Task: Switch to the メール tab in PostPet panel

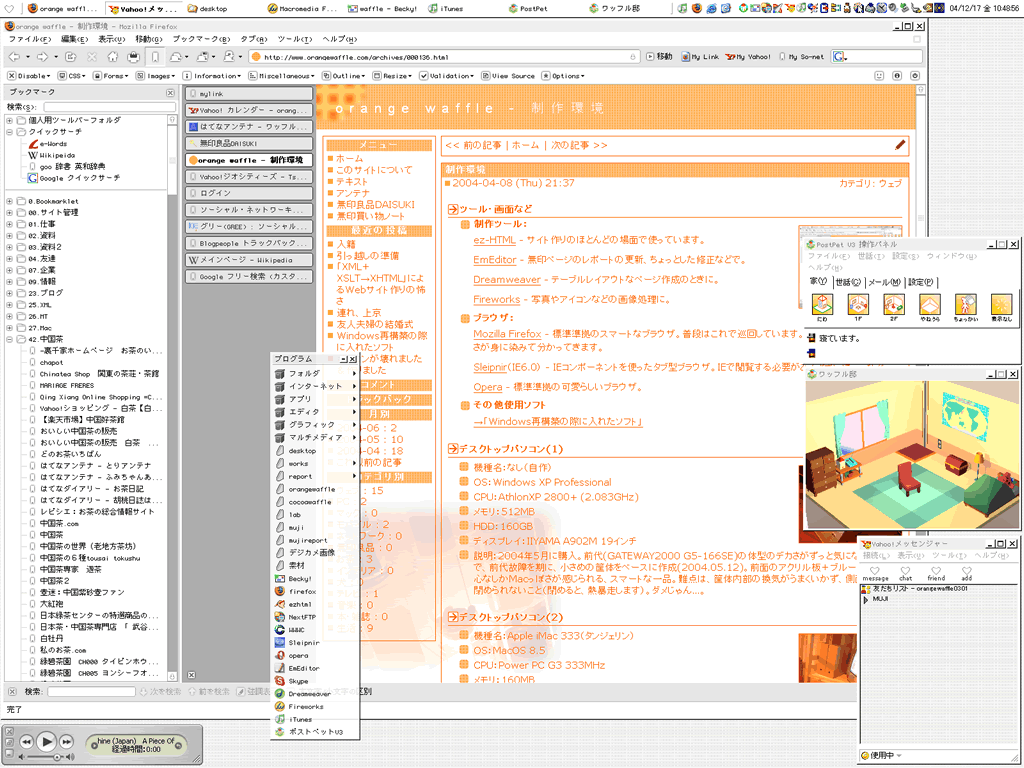Action: (883, 283)
